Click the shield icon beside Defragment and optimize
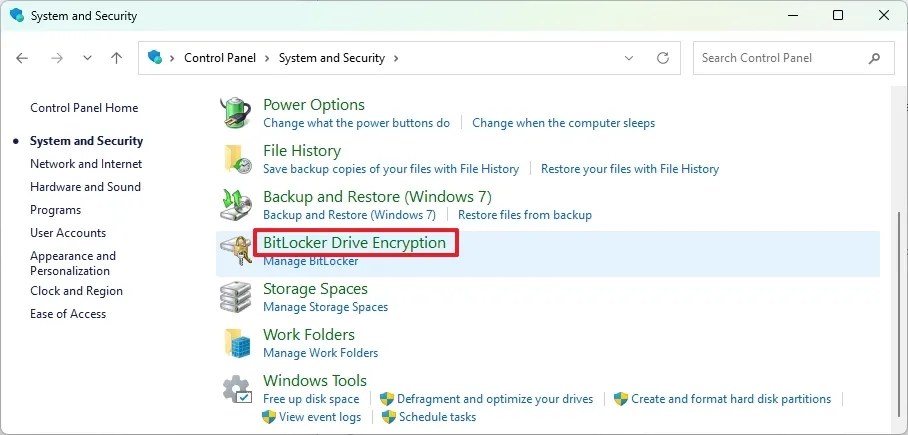The image size is (908, 435). [387, 399]
